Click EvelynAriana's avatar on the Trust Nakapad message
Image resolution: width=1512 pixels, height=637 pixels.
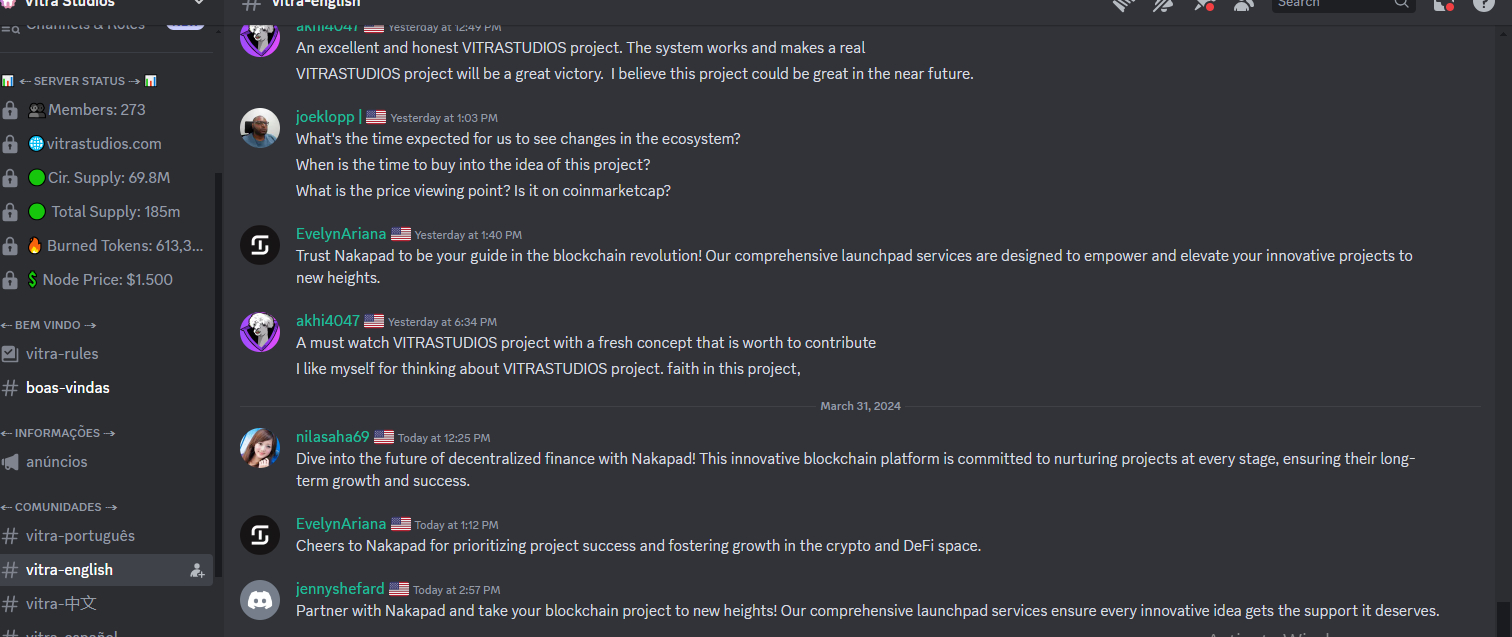tap(260, 245)
